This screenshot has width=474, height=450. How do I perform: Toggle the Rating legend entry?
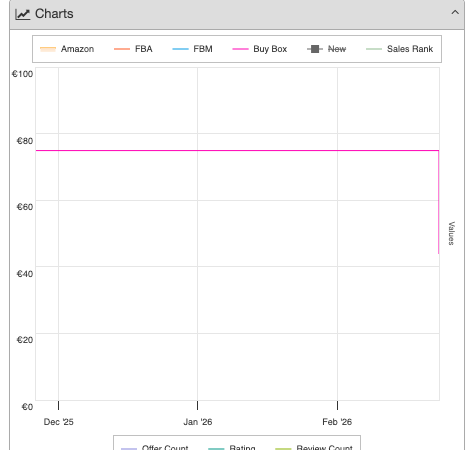(x=232, y=447)
